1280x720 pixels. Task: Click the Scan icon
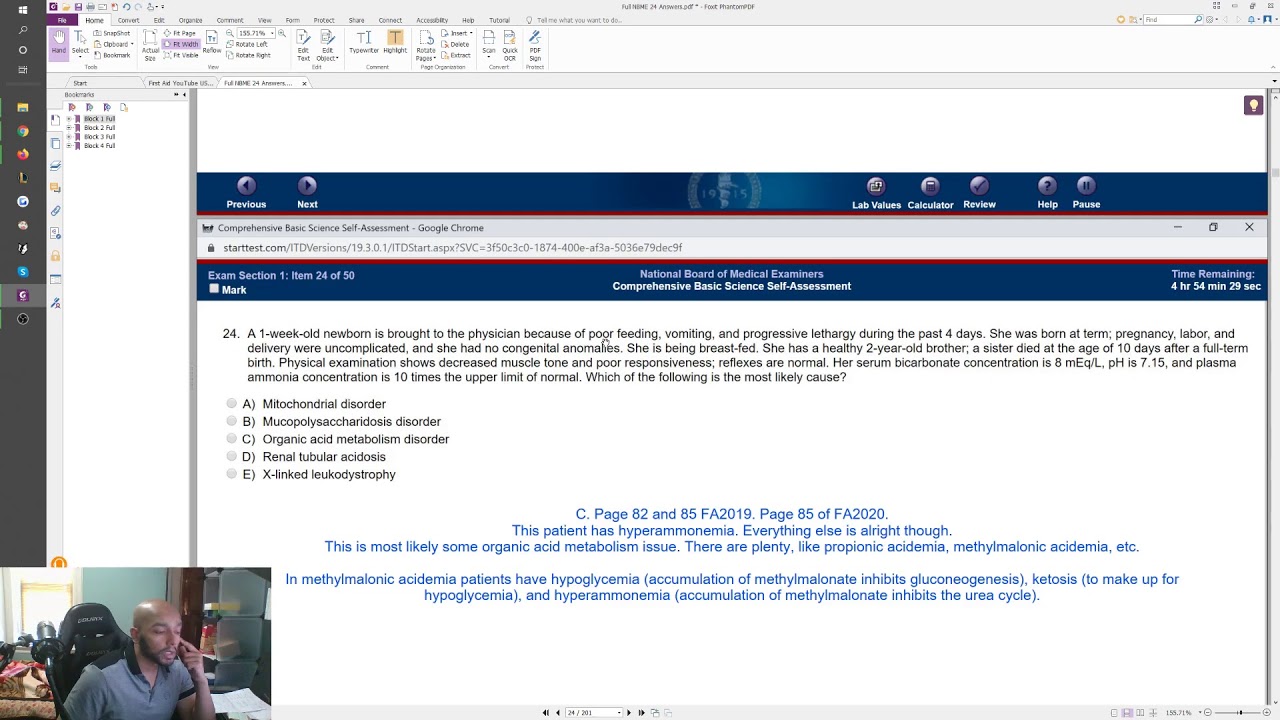[488, 42]
